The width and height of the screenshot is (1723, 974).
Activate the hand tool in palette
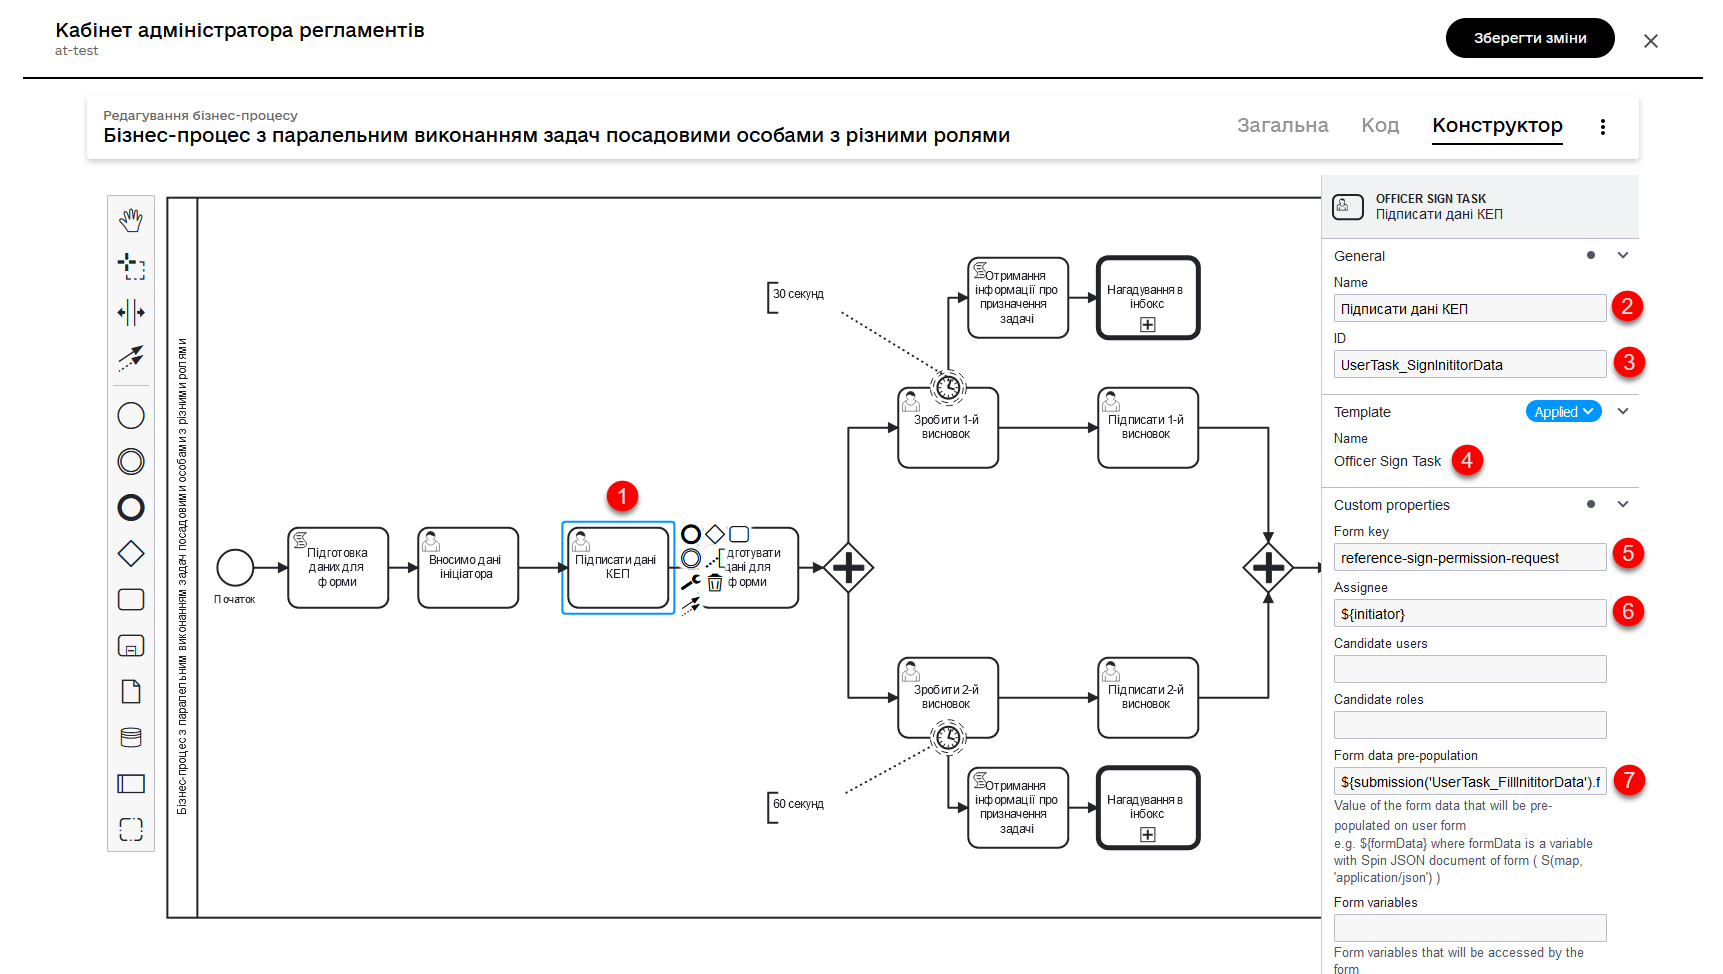coord(131,220)
